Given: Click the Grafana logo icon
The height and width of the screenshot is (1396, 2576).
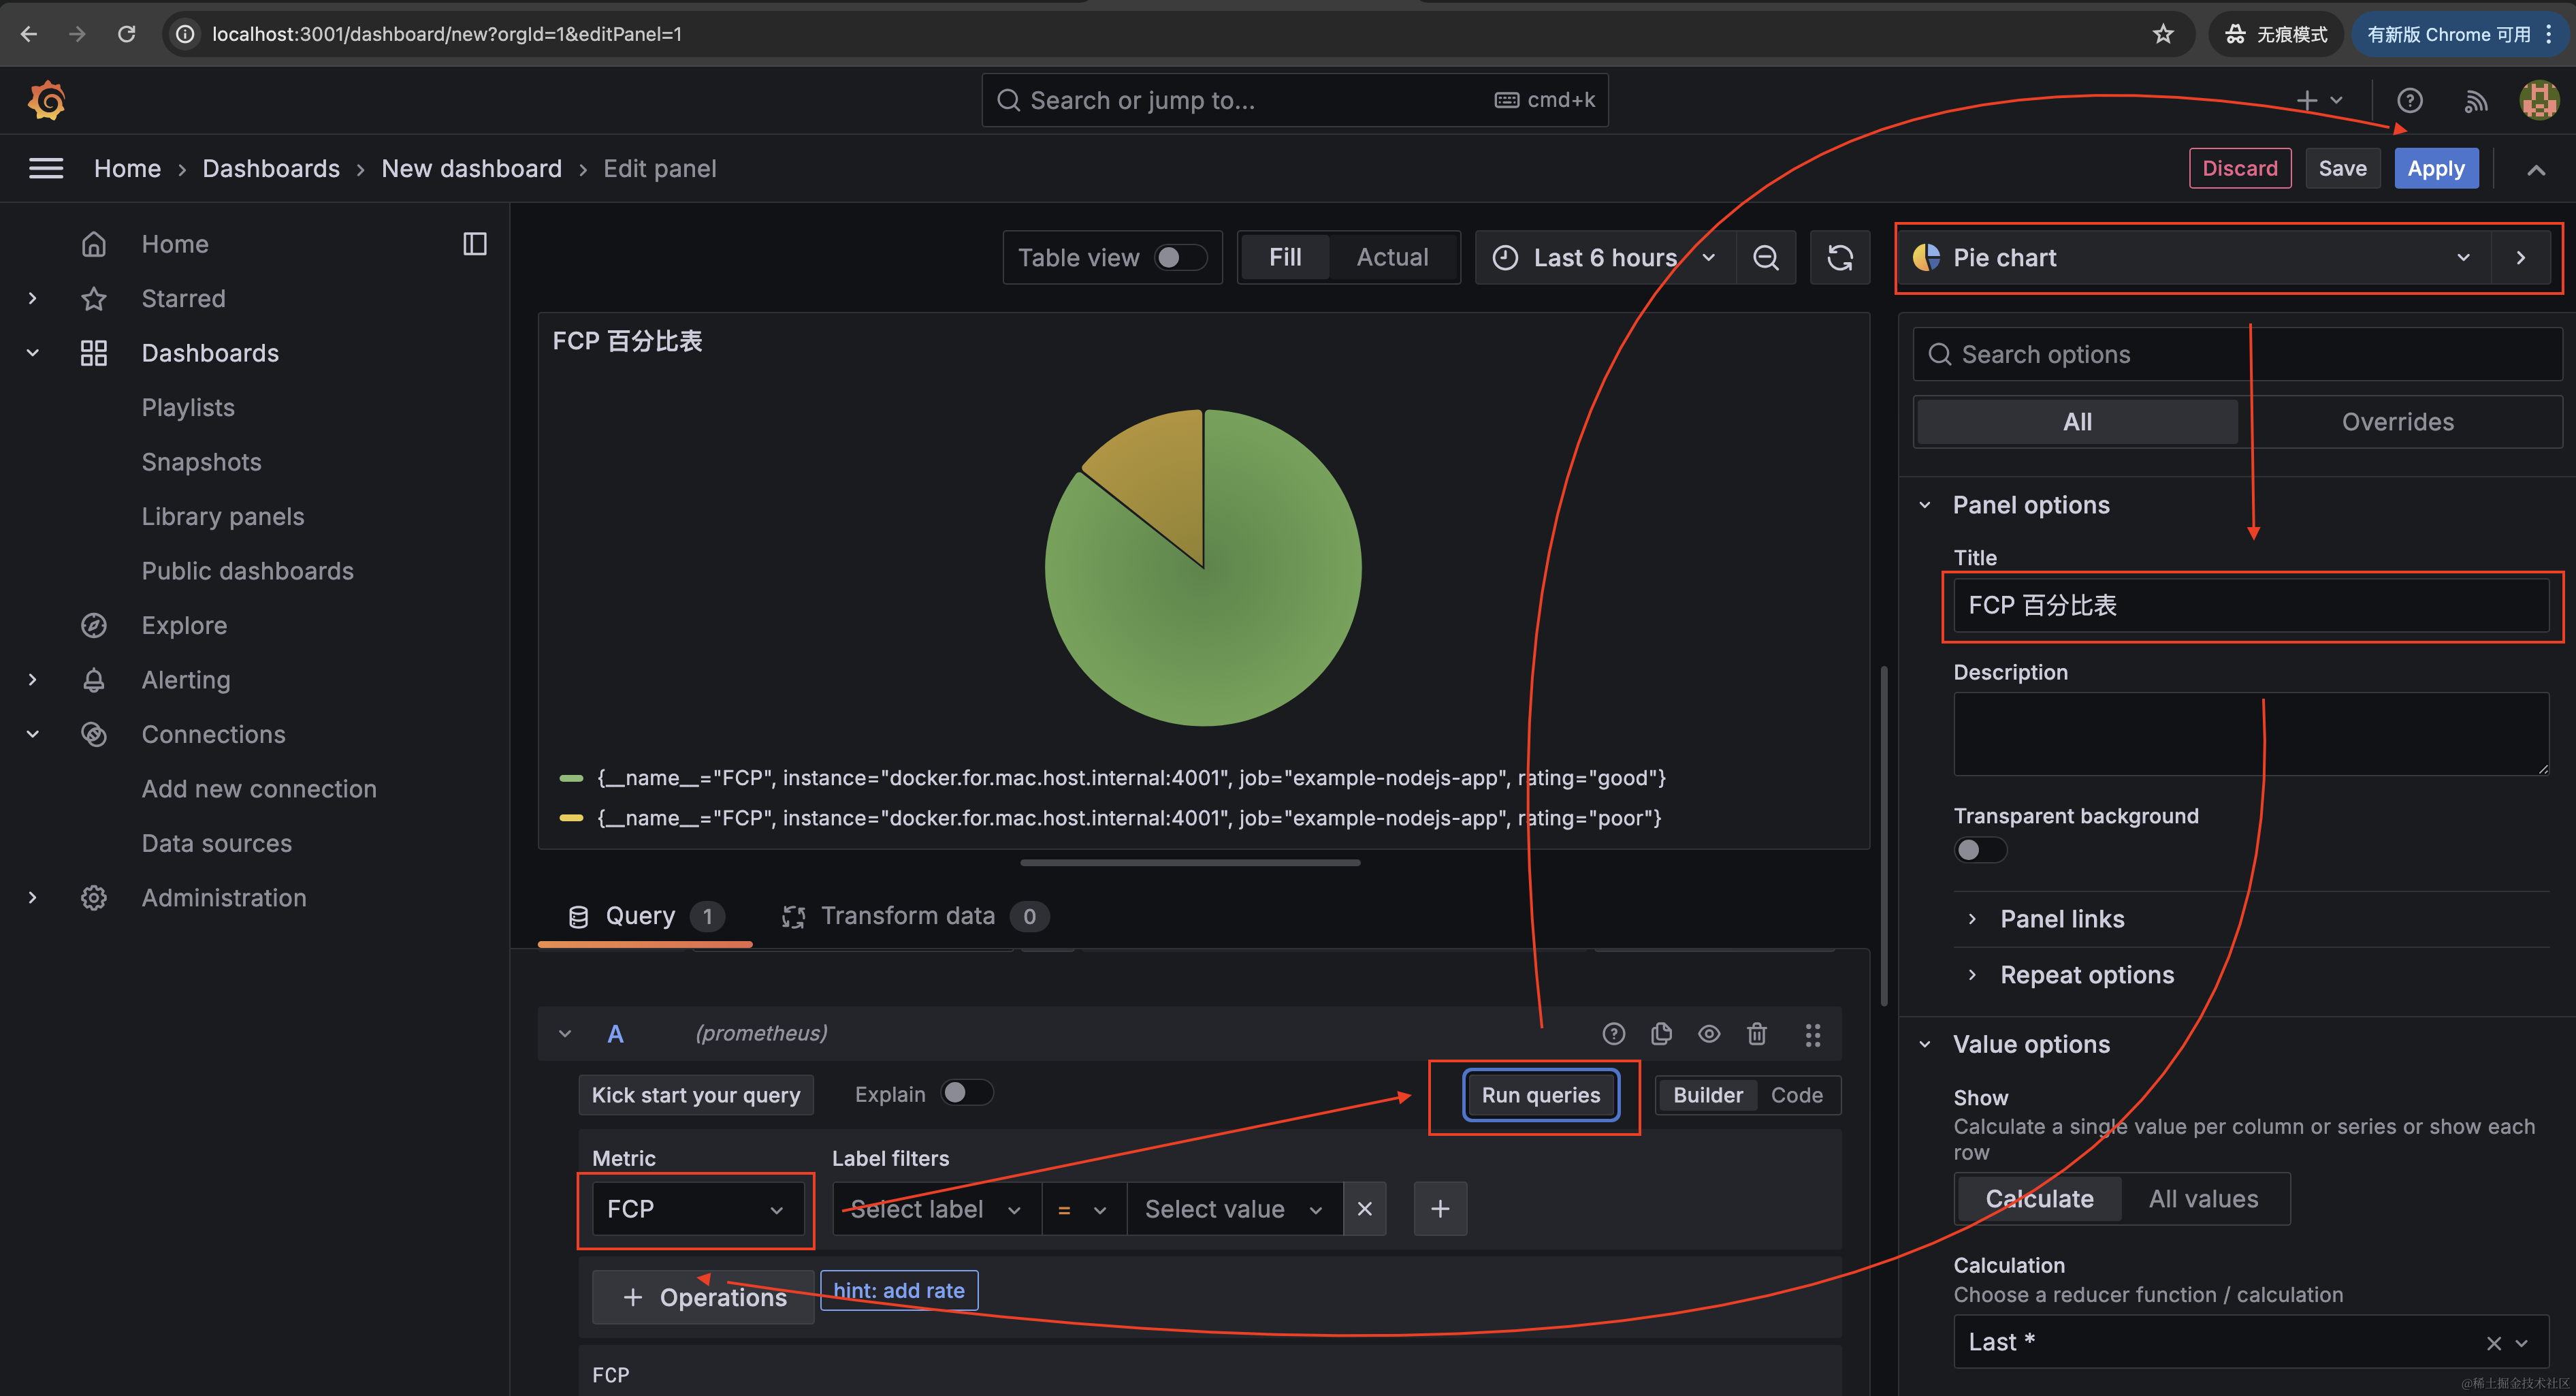Looking at the screenshot, I should [x=46, y=101].
